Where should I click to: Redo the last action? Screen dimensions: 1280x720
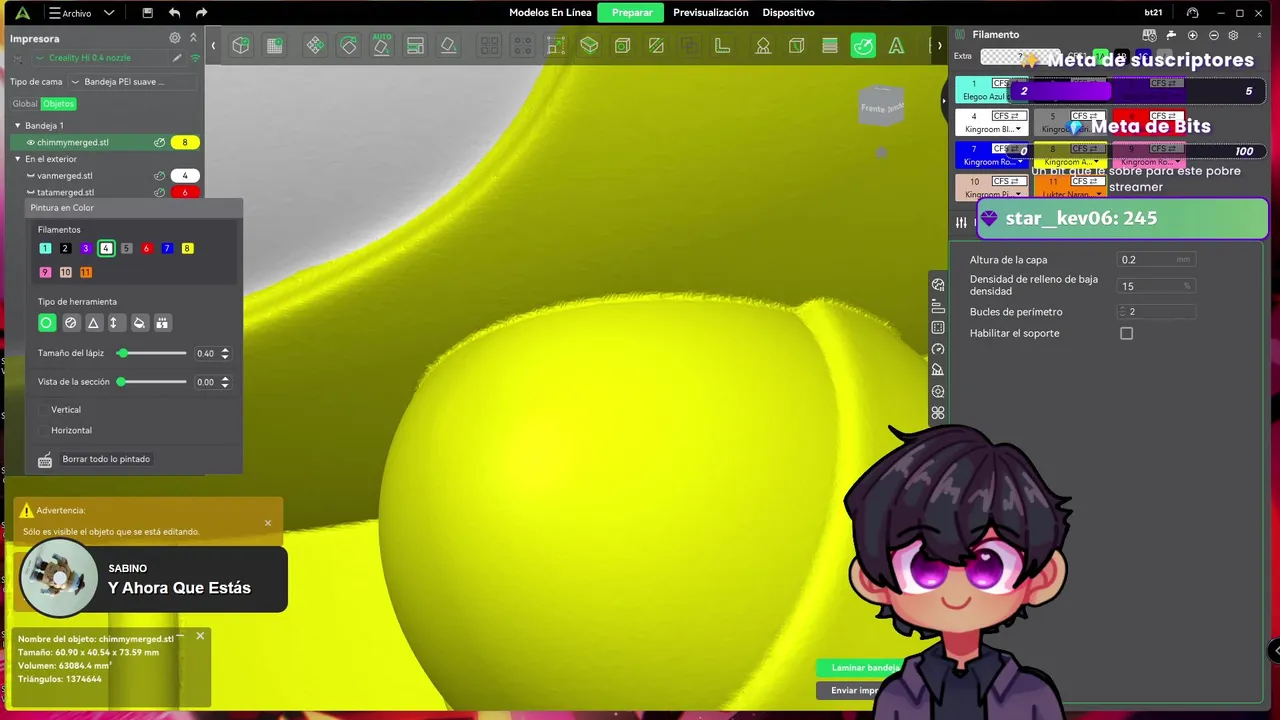coord(201,13)
